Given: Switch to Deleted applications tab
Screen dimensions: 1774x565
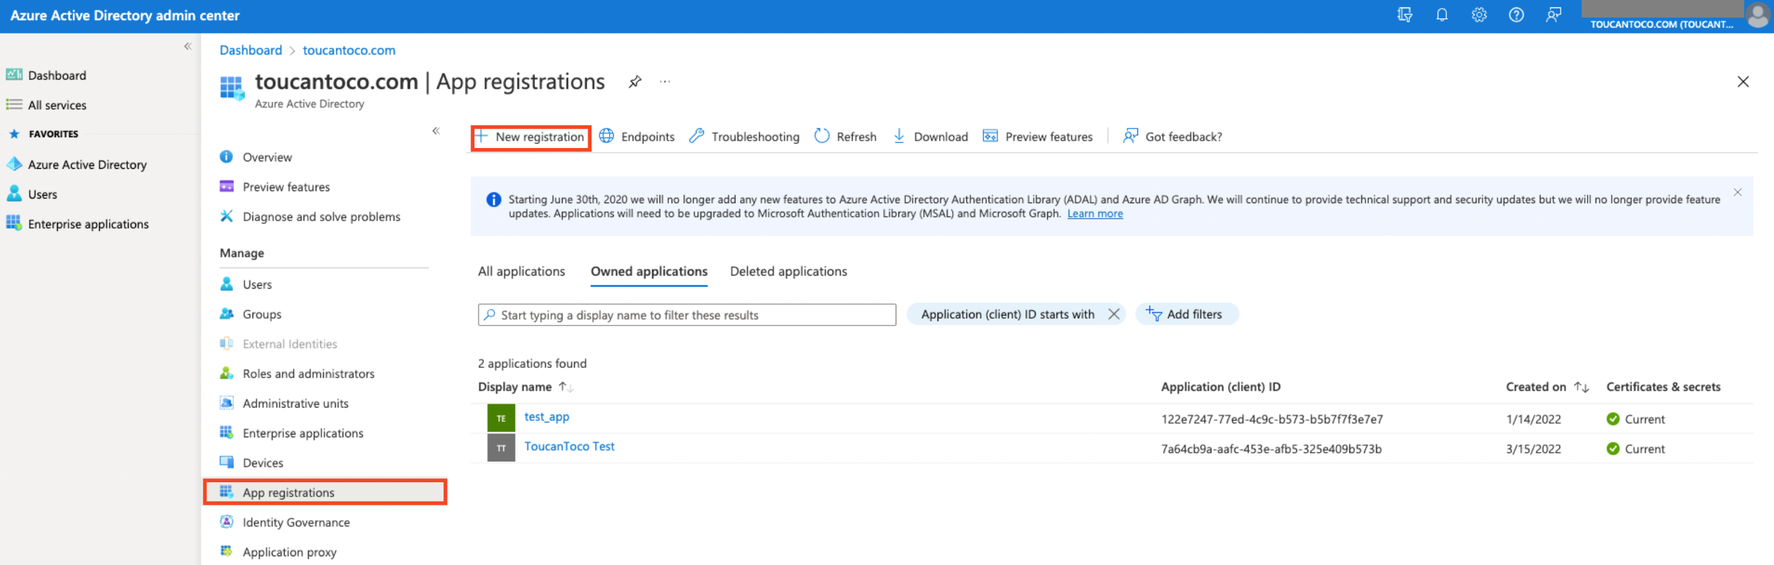Looking at the screenshot, I should [x=788, y=272].
